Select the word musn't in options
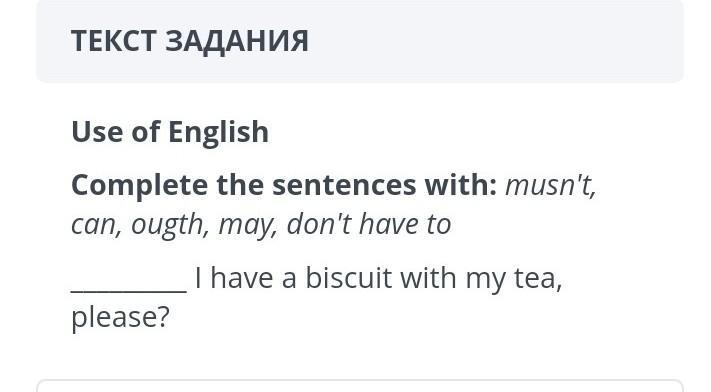711x392 pixels. [551, 186]
